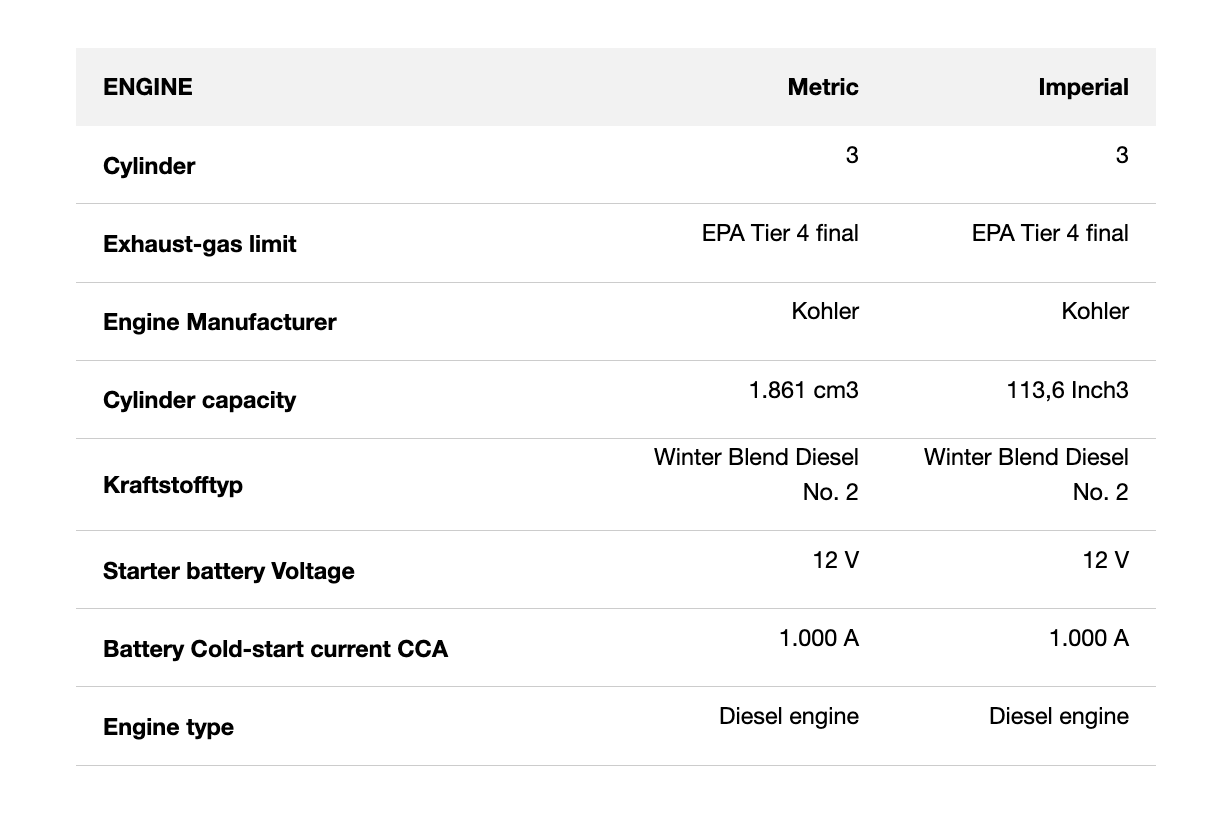This screenshot has height=824, width=1228.
Task: Click the Starter battery Voltage label
Action: [228, 571]
